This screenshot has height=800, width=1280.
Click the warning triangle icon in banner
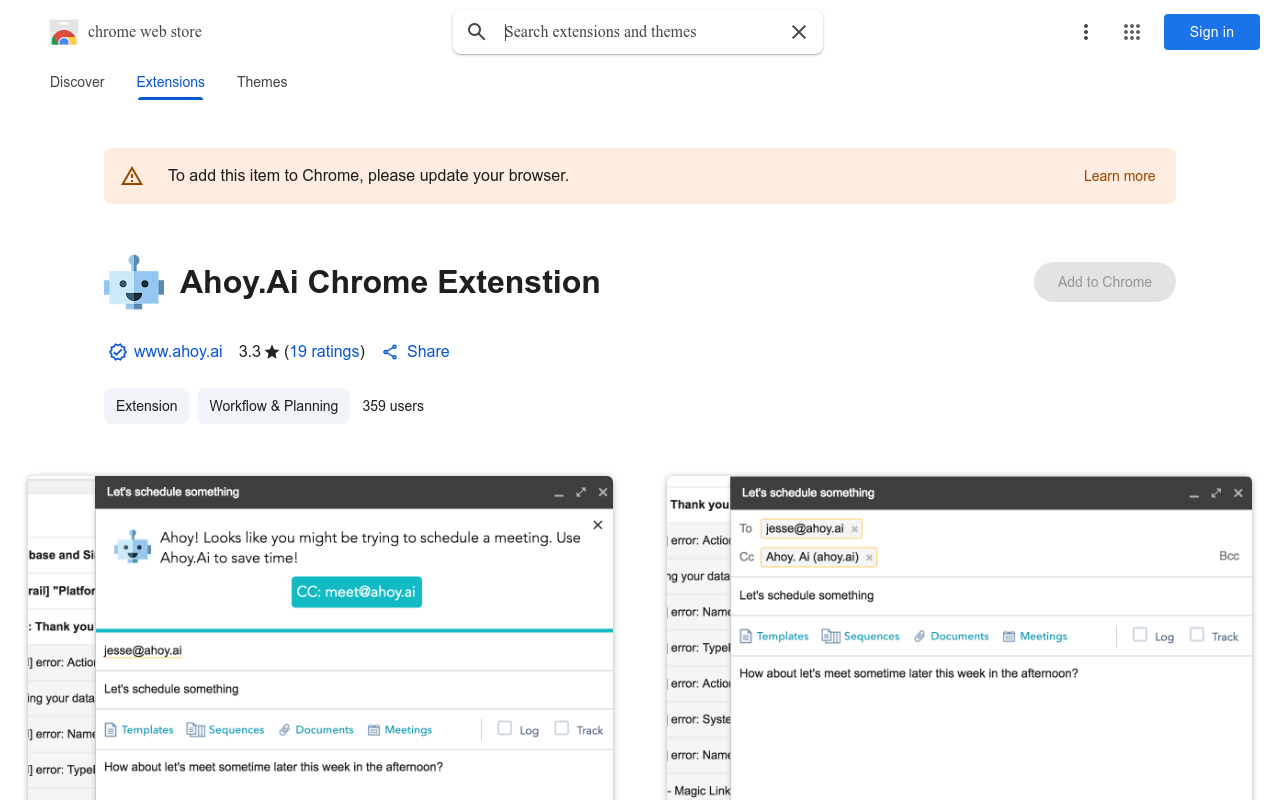[x=132, y=176]
